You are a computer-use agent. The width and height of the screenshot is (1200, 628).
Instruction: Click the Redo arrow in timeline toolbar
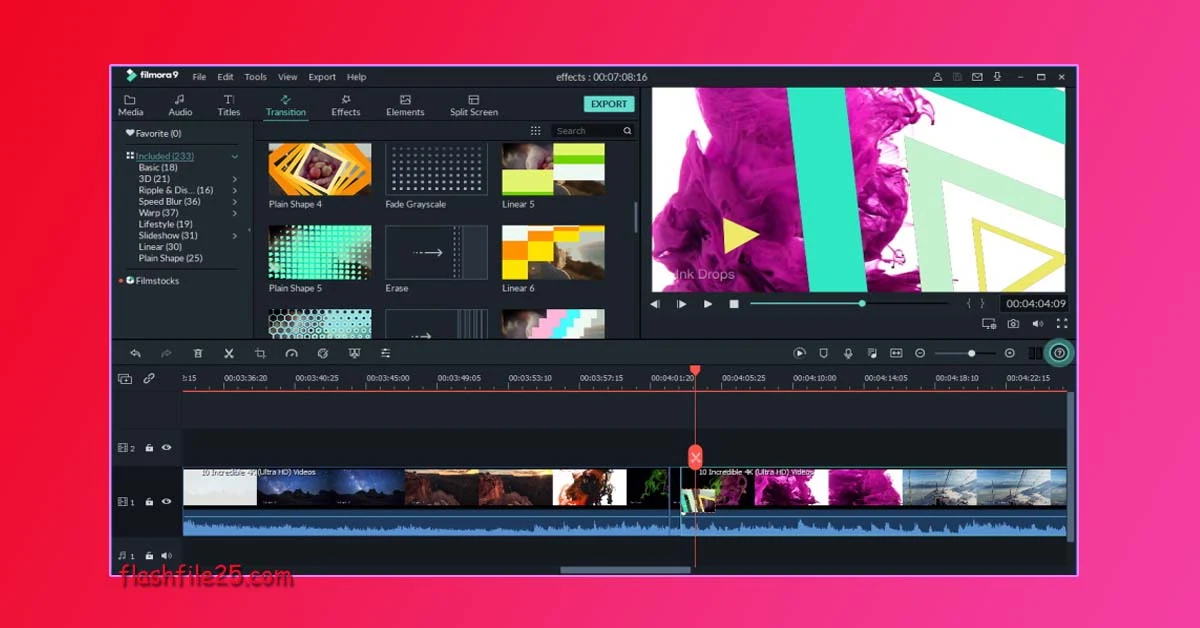(x=166, y=353)
